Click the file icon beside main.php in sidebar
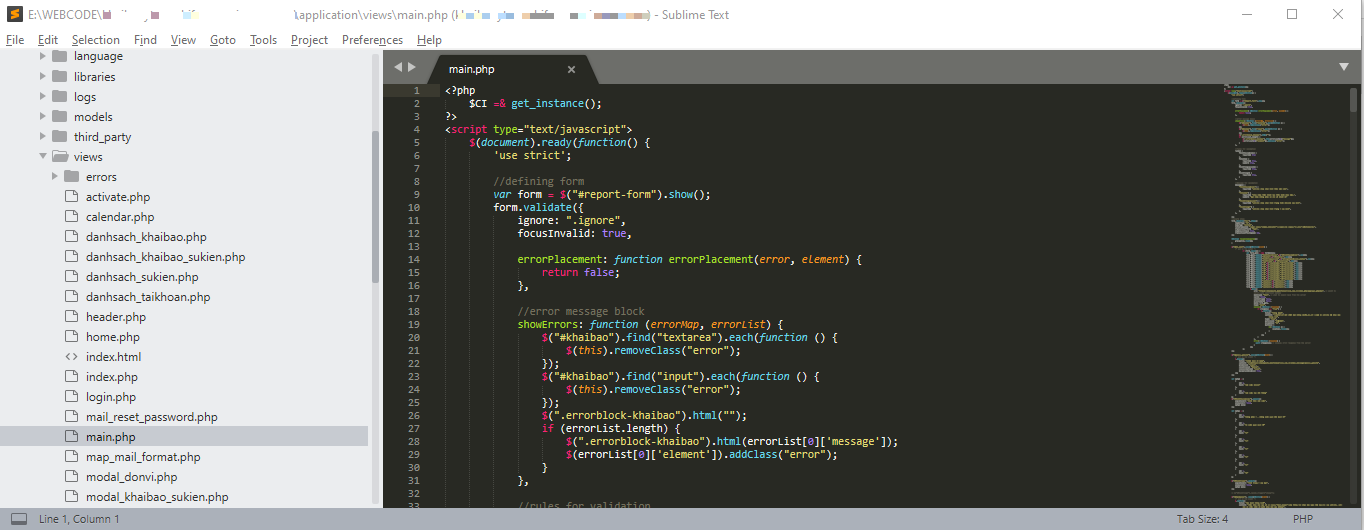1364x530 pixels. pyautogui.click(x=71, y=437)
